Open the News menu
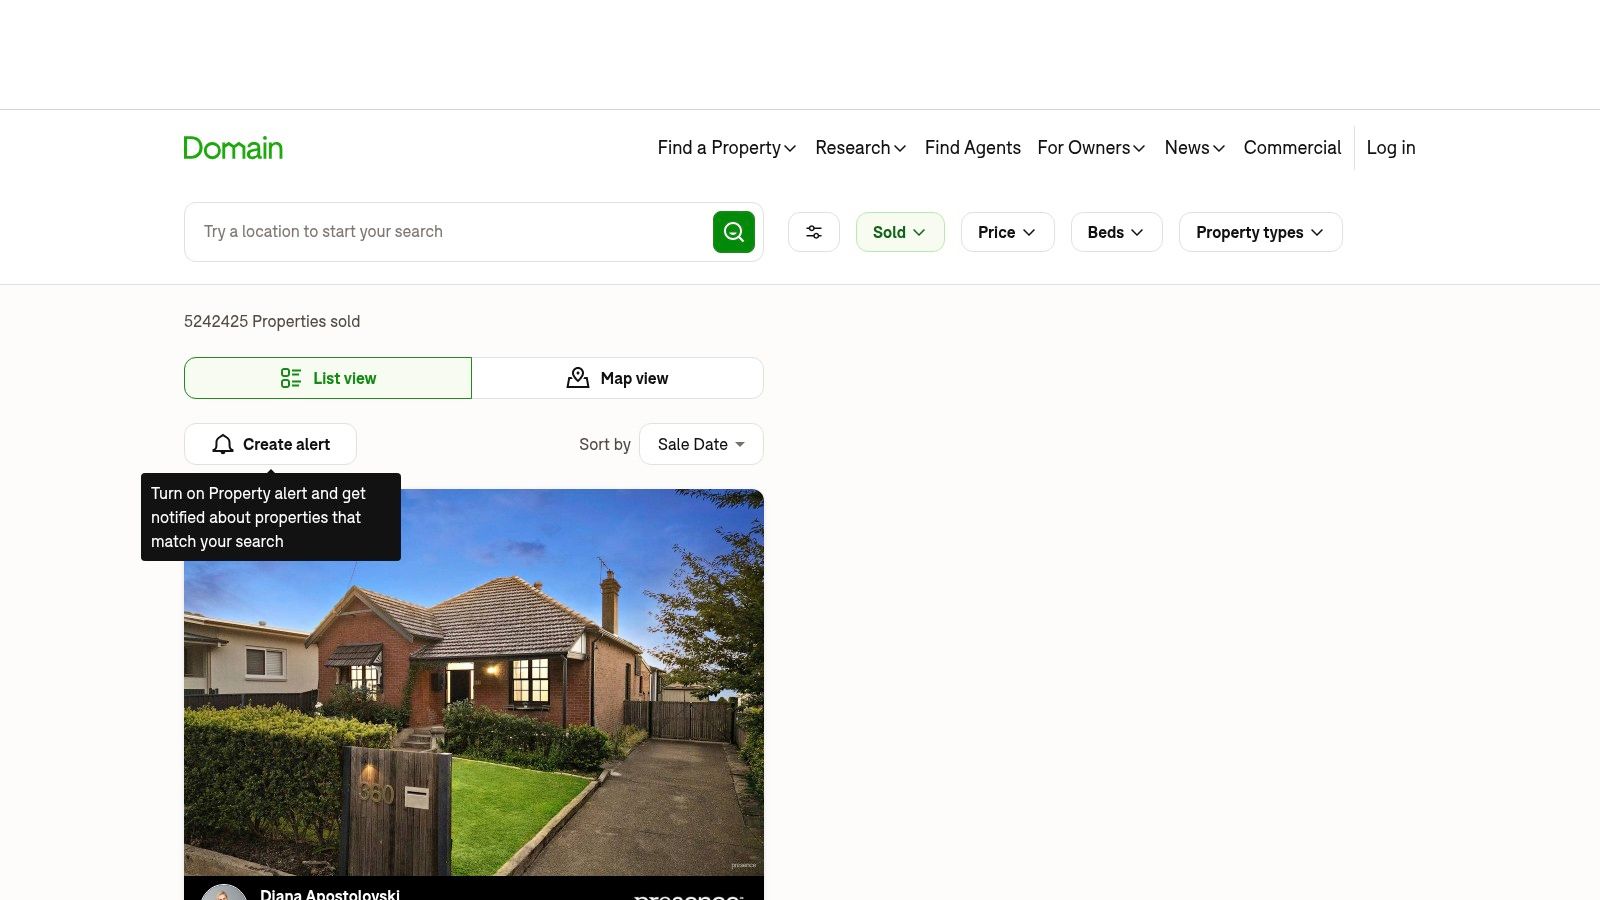This screenshot has width=1600, height=900. tap(1193, 147)
